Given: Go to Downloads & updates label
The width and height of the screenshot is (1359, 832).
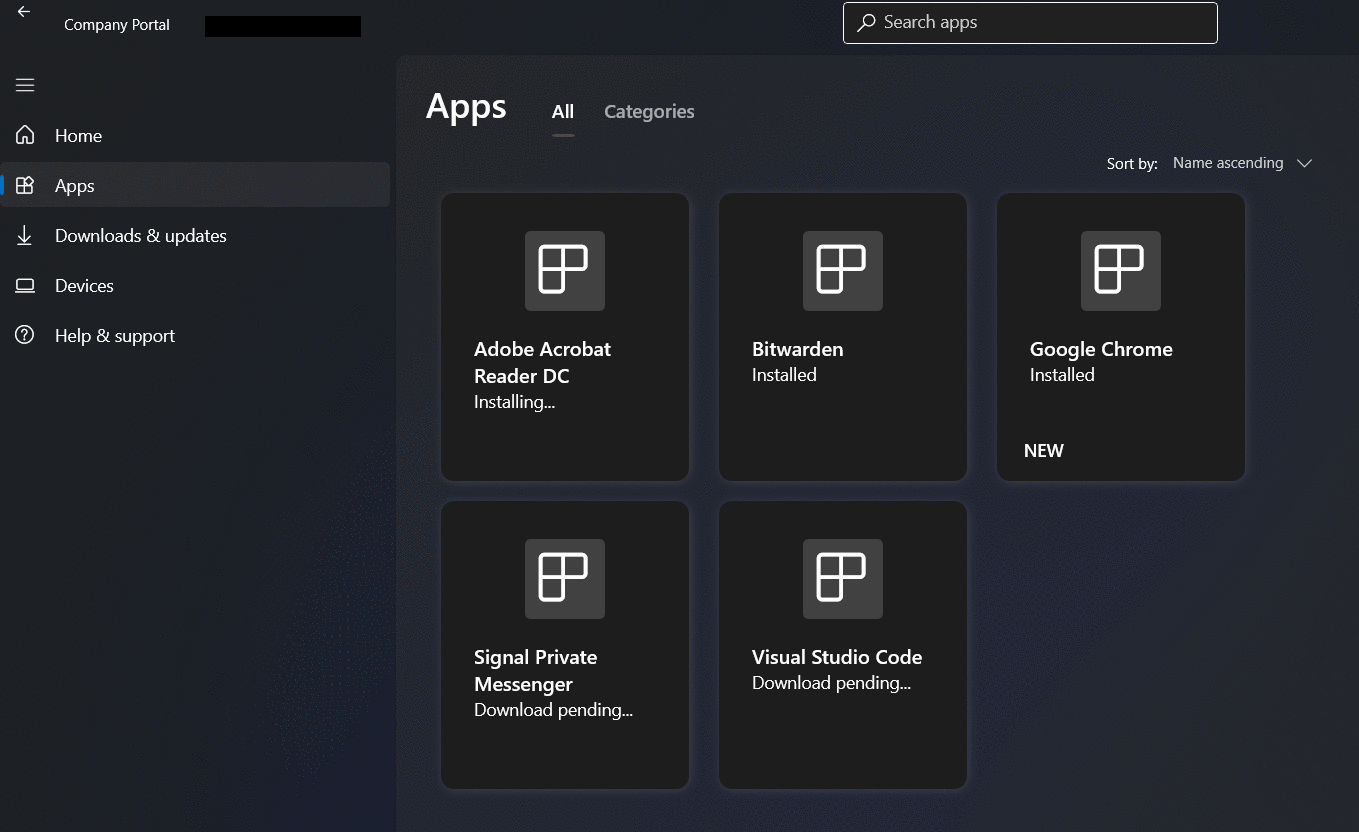Looking at the screenshot, I should [141, 236].
